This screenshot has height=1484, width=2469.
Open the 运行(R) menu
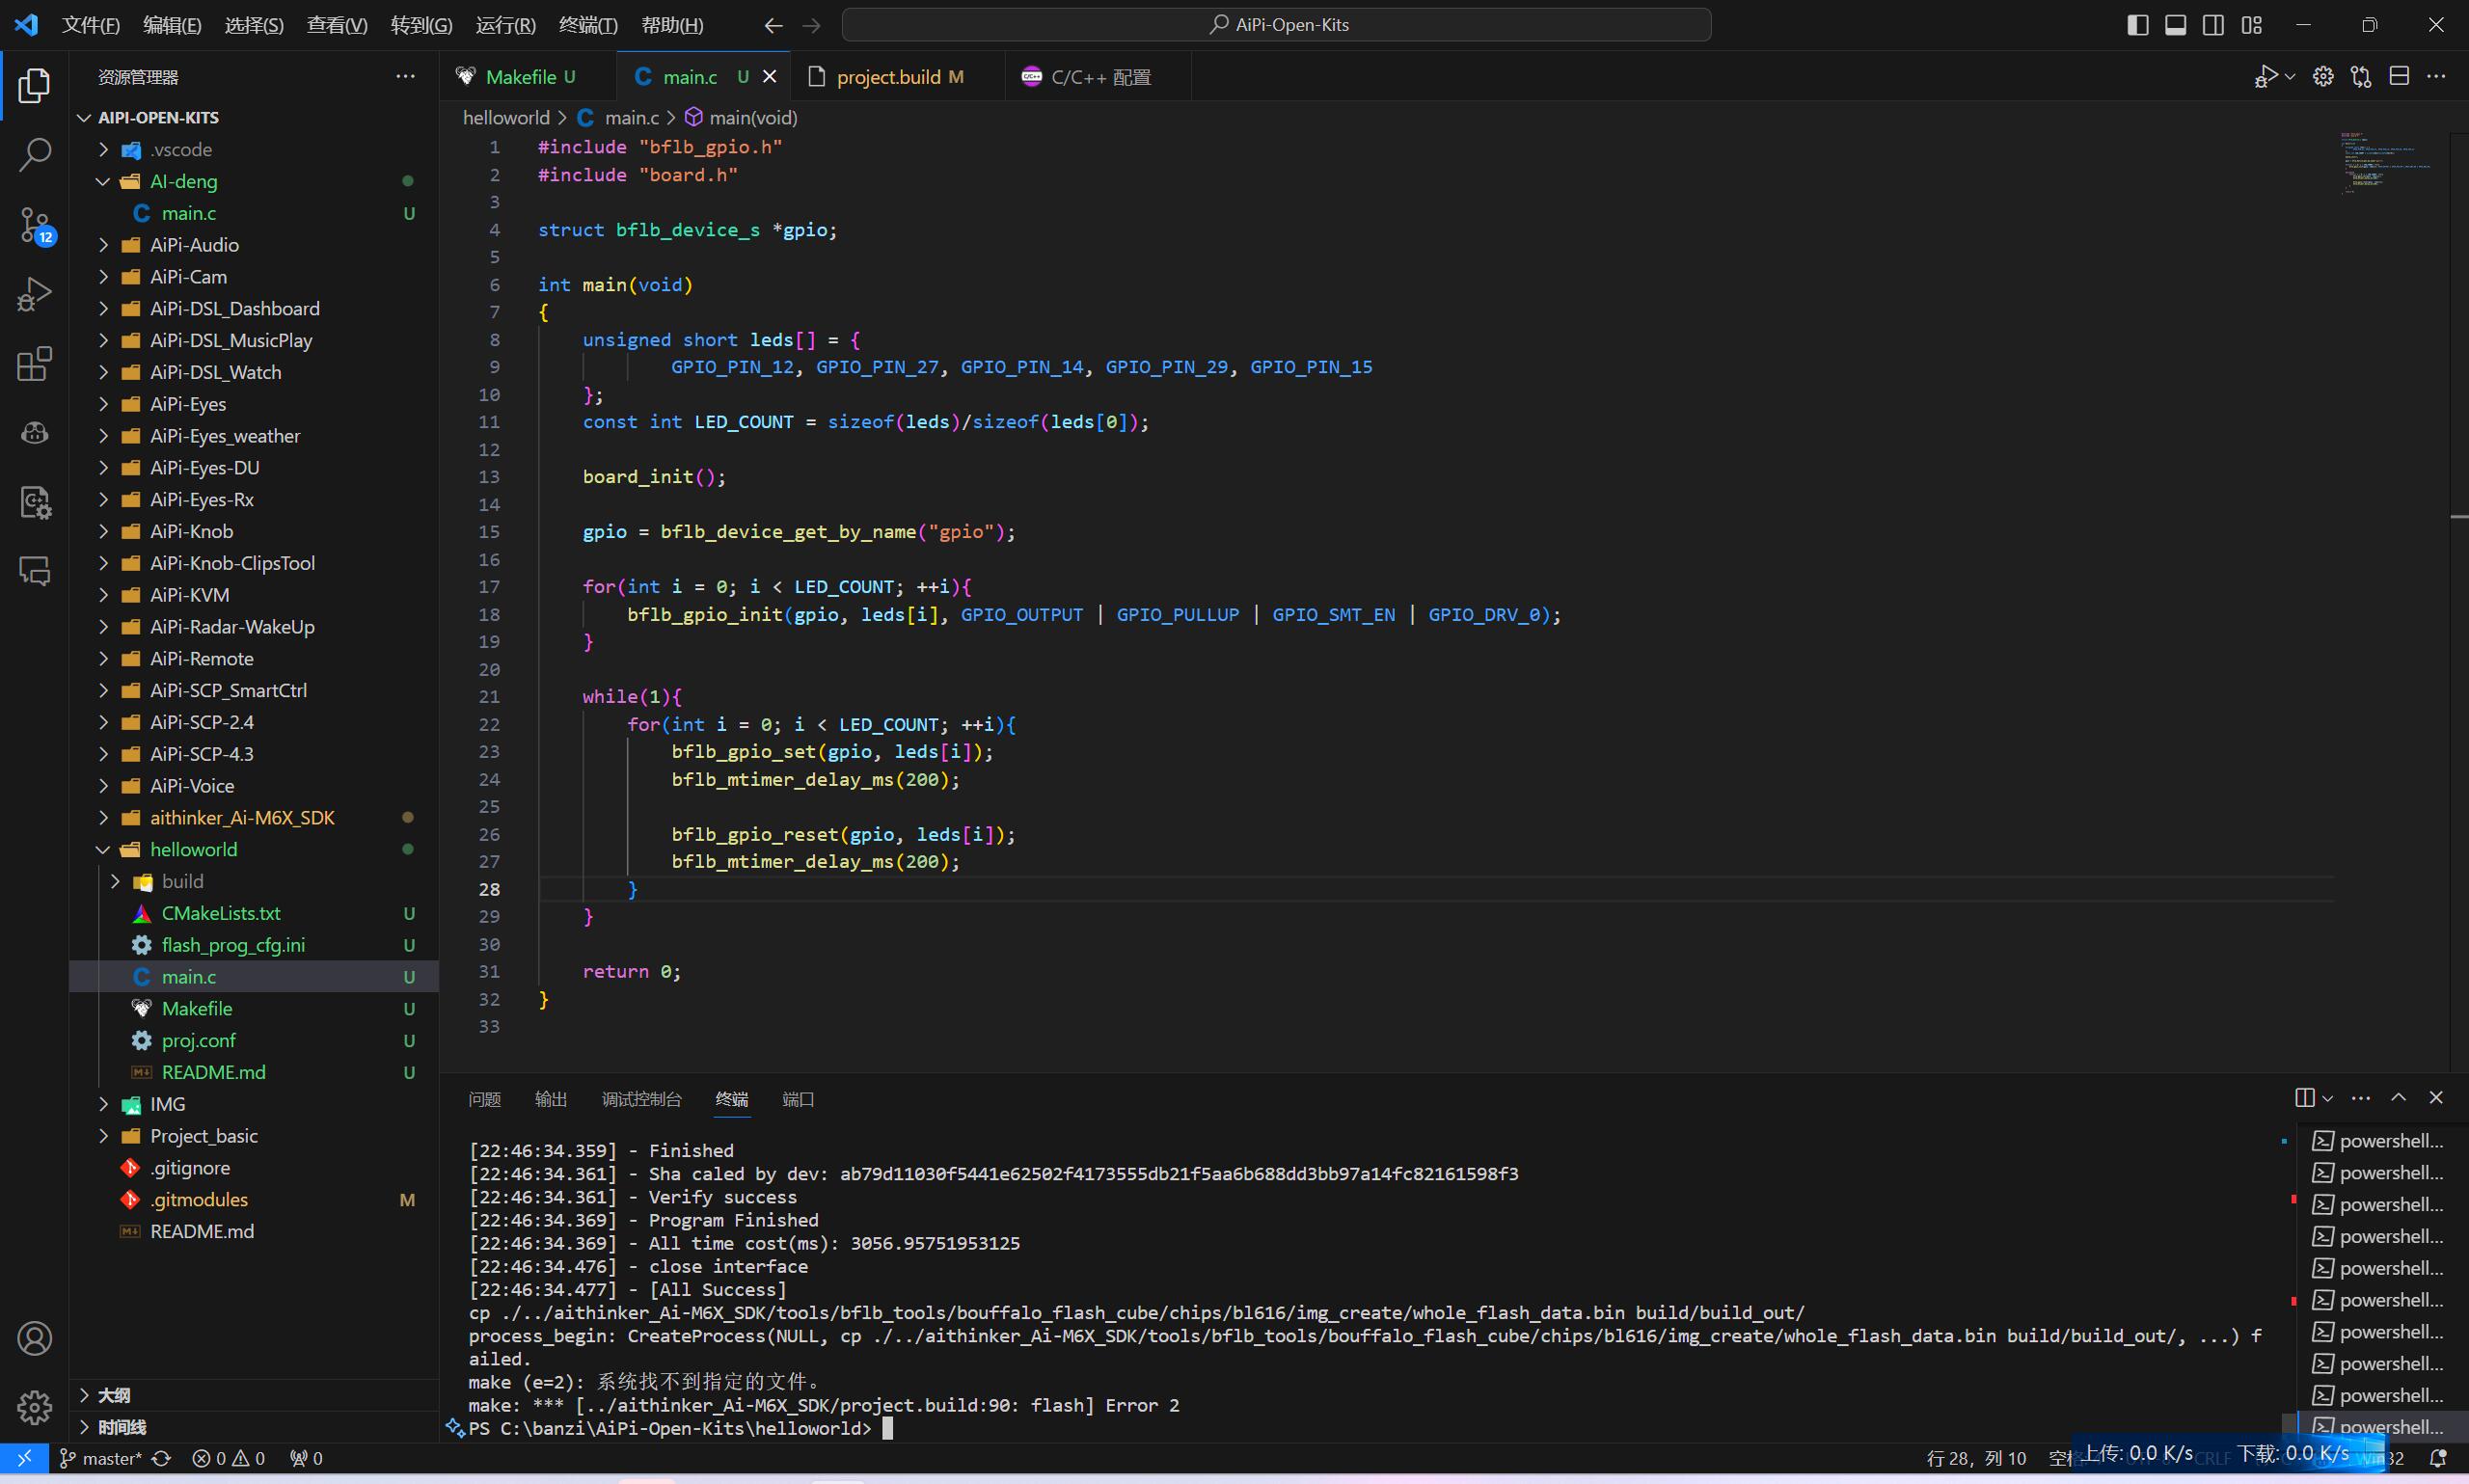point(505,25)
